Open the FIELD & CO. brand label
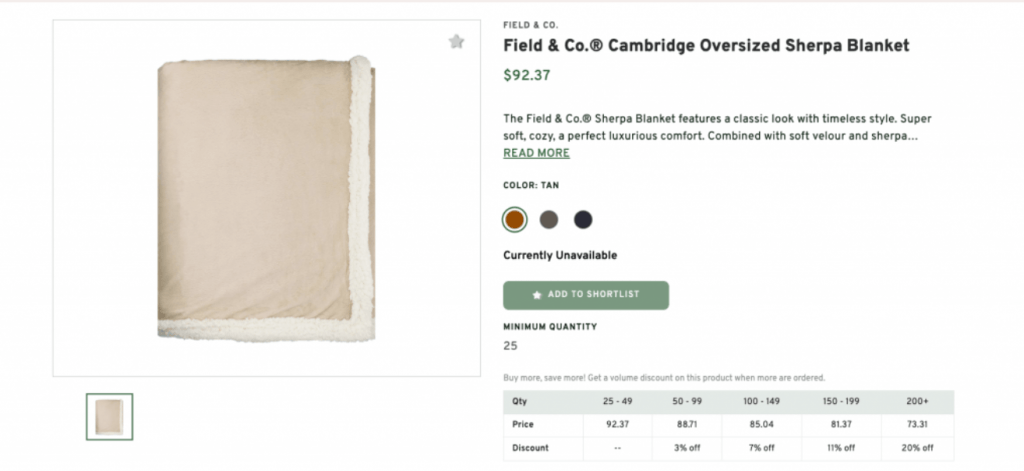 (x=530, y=25)
